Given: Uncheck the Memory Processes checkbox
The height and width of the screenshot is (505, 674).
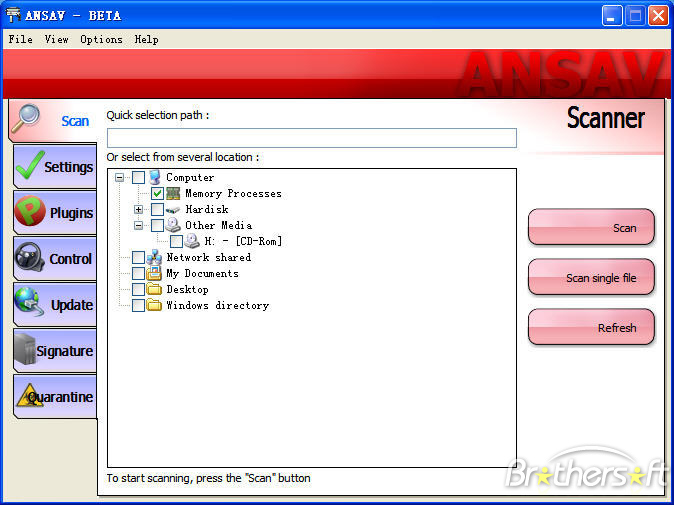Looking at the screenshot, I should pyautogui.click(x=157, y=193).
